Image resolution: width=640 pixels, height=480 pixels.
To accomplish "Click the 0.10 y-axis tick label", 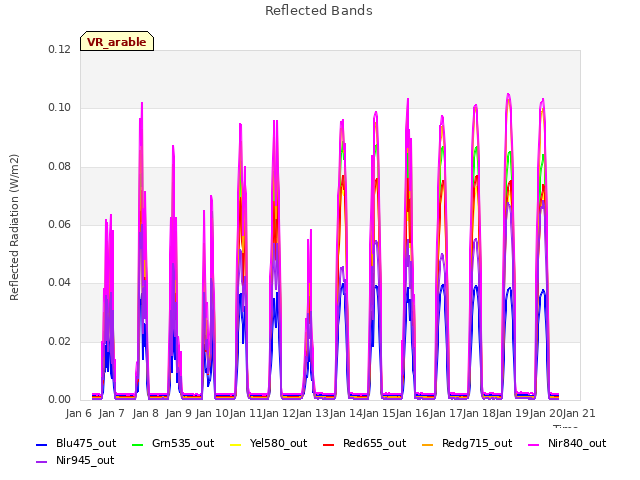I will 60,108.
